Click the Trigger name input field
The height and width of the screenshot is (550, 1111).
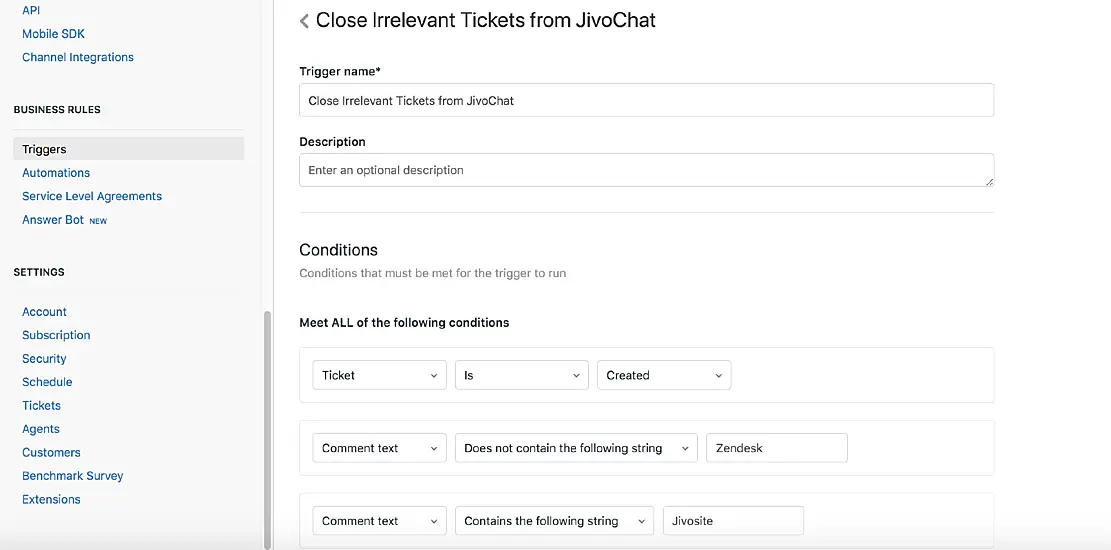tap(646, 100)
